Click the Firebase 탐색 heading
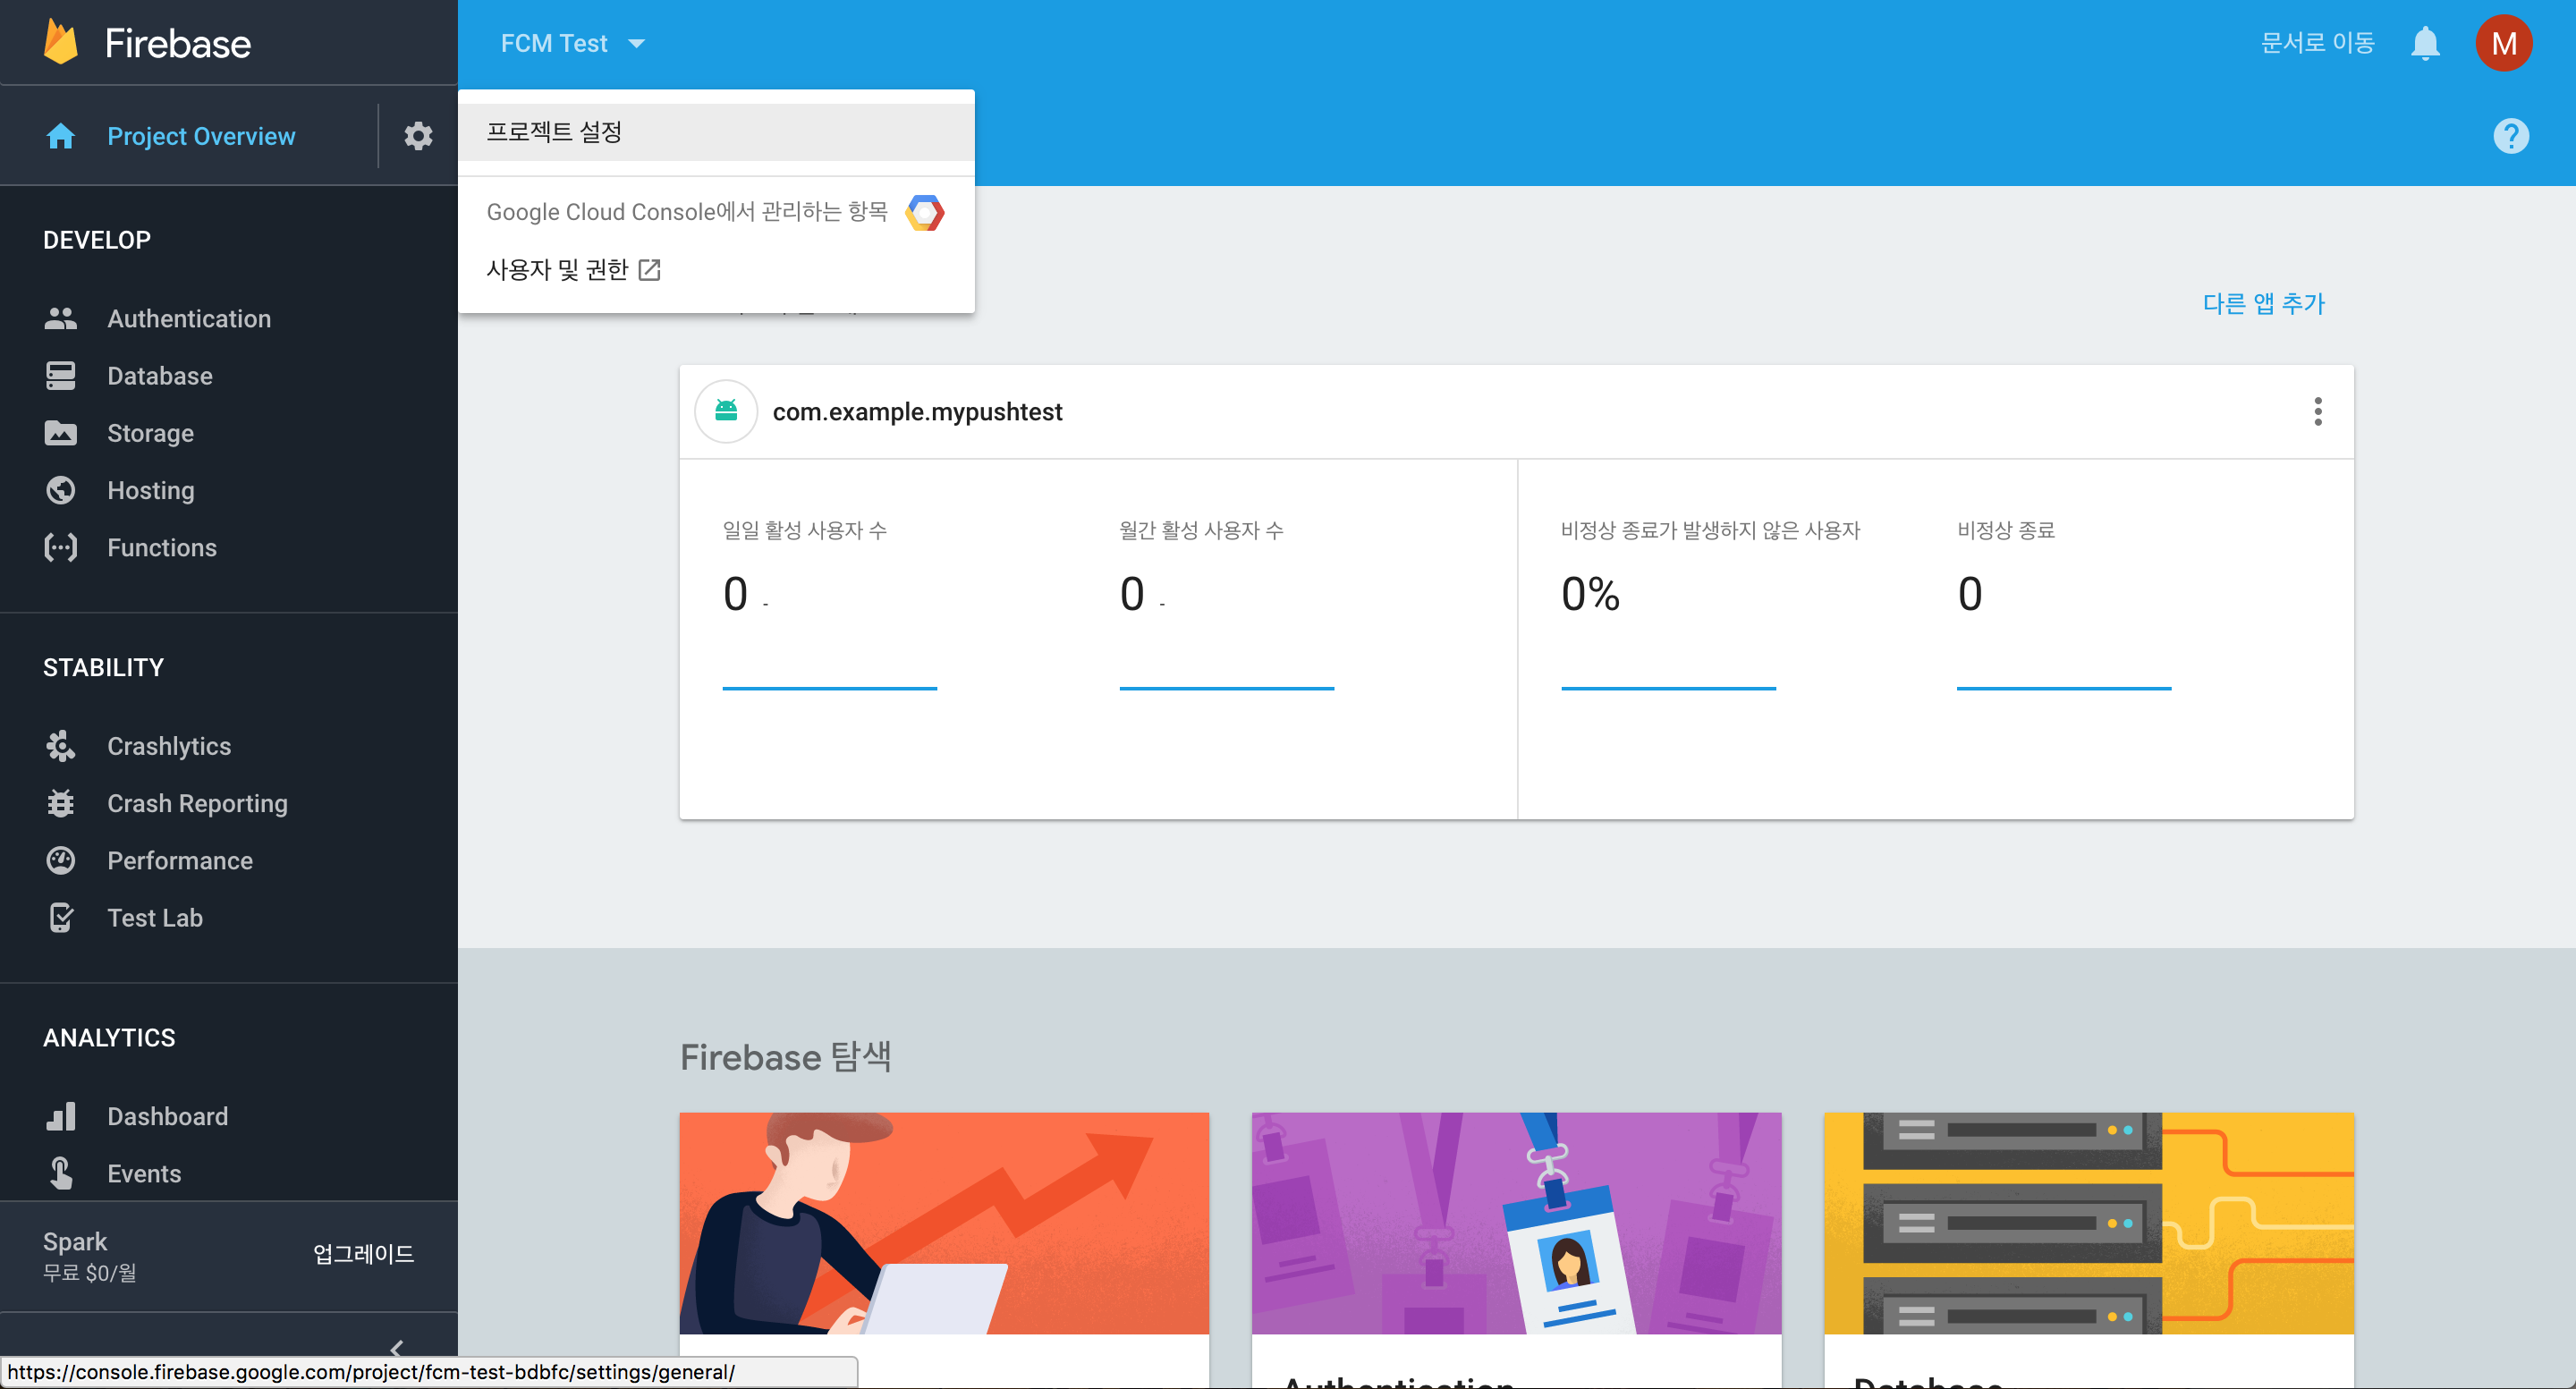 [x=785, y=1057]
